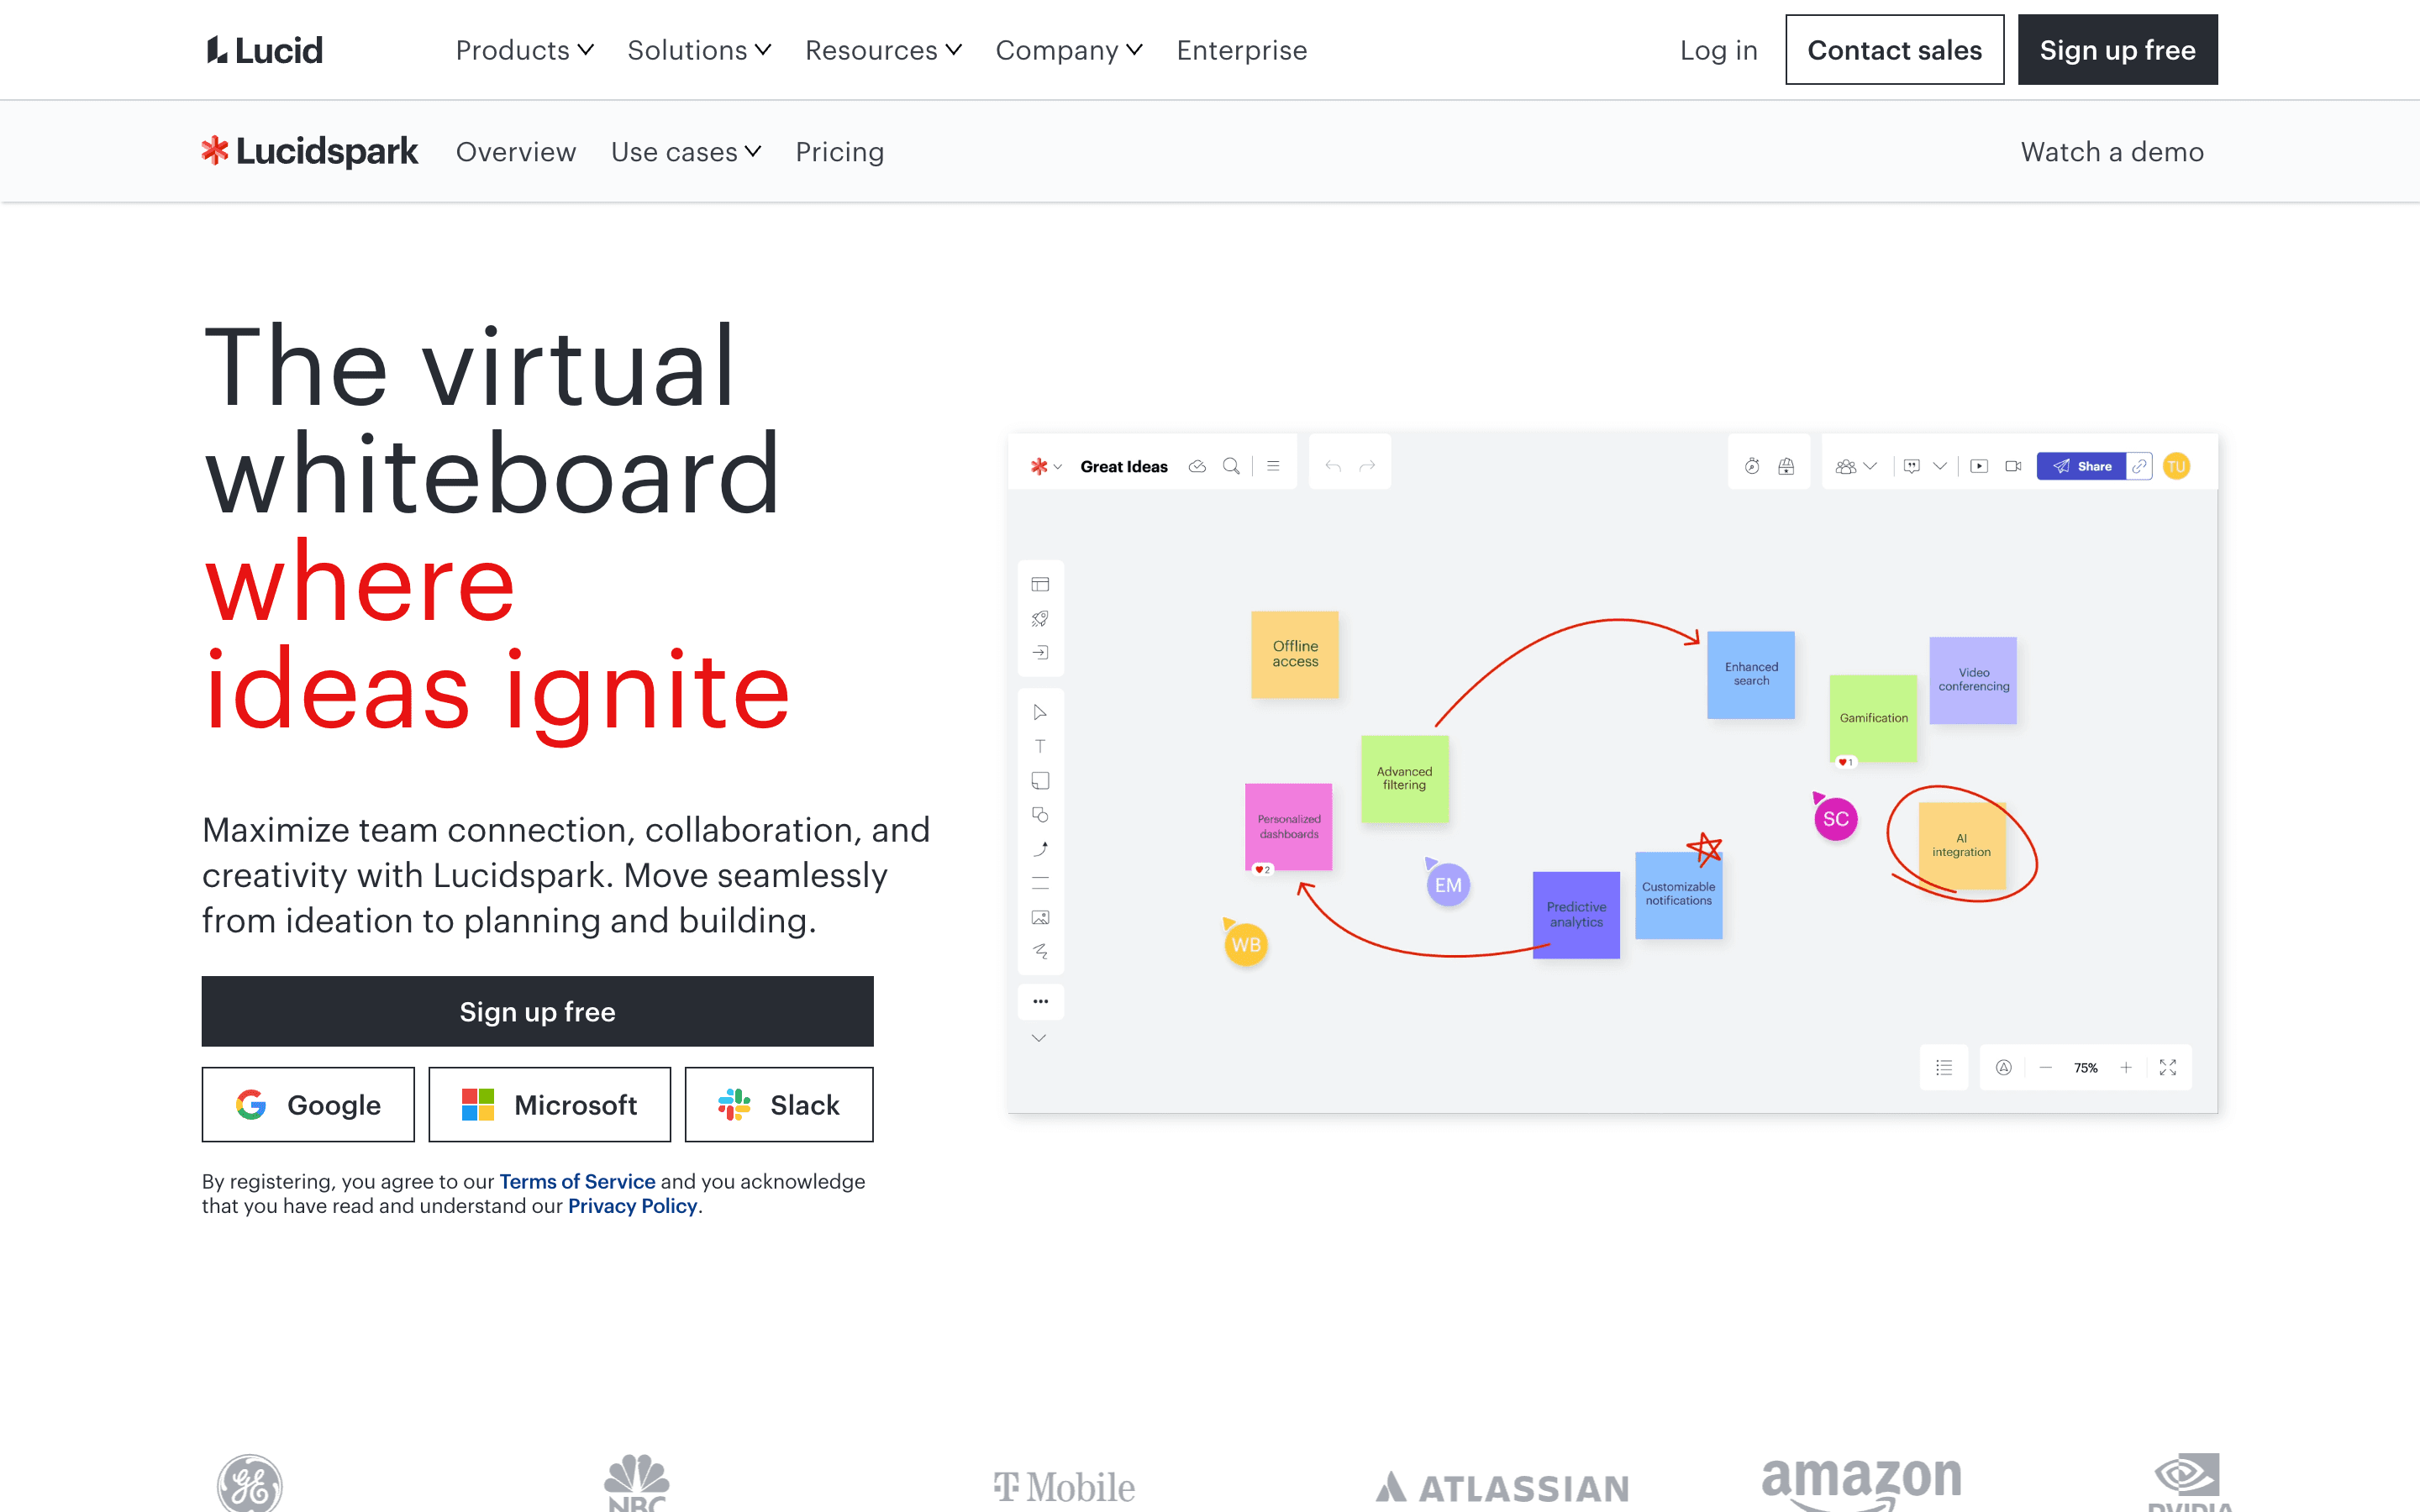This screenshot has height=1512, width=2420.
Task: Click Watch a demo
Action: [x=2112, y=152]
